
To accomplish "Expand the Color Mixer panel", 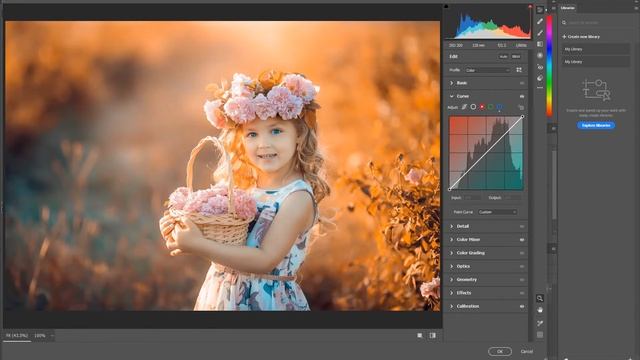I will point(451,240).
